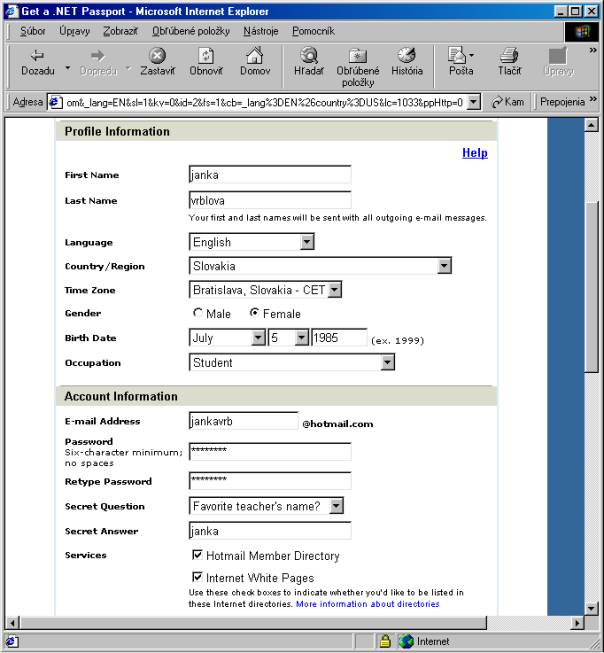
Task: Click the Tlačiť print icon
Action: 509,57
